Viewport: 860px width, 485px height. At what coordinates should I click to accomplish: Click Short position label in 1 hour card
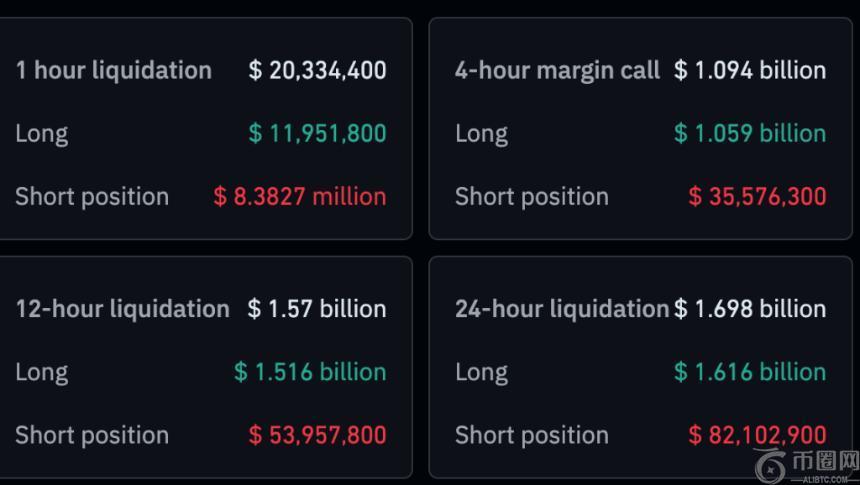point(92,197)
